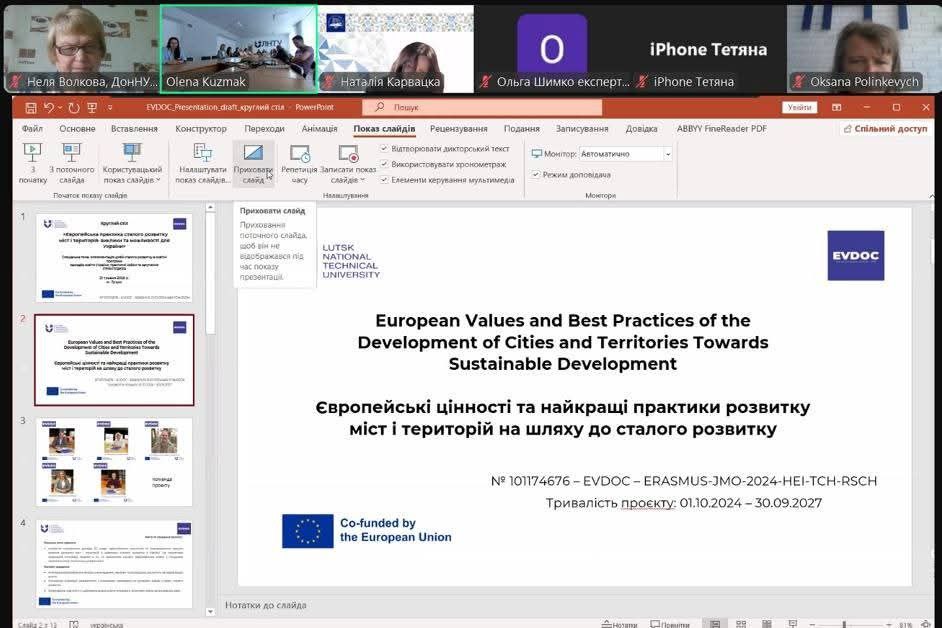Click zoom out minus in status bar
Viewport: 942px width, 628px height.
(x=812, y=625)
